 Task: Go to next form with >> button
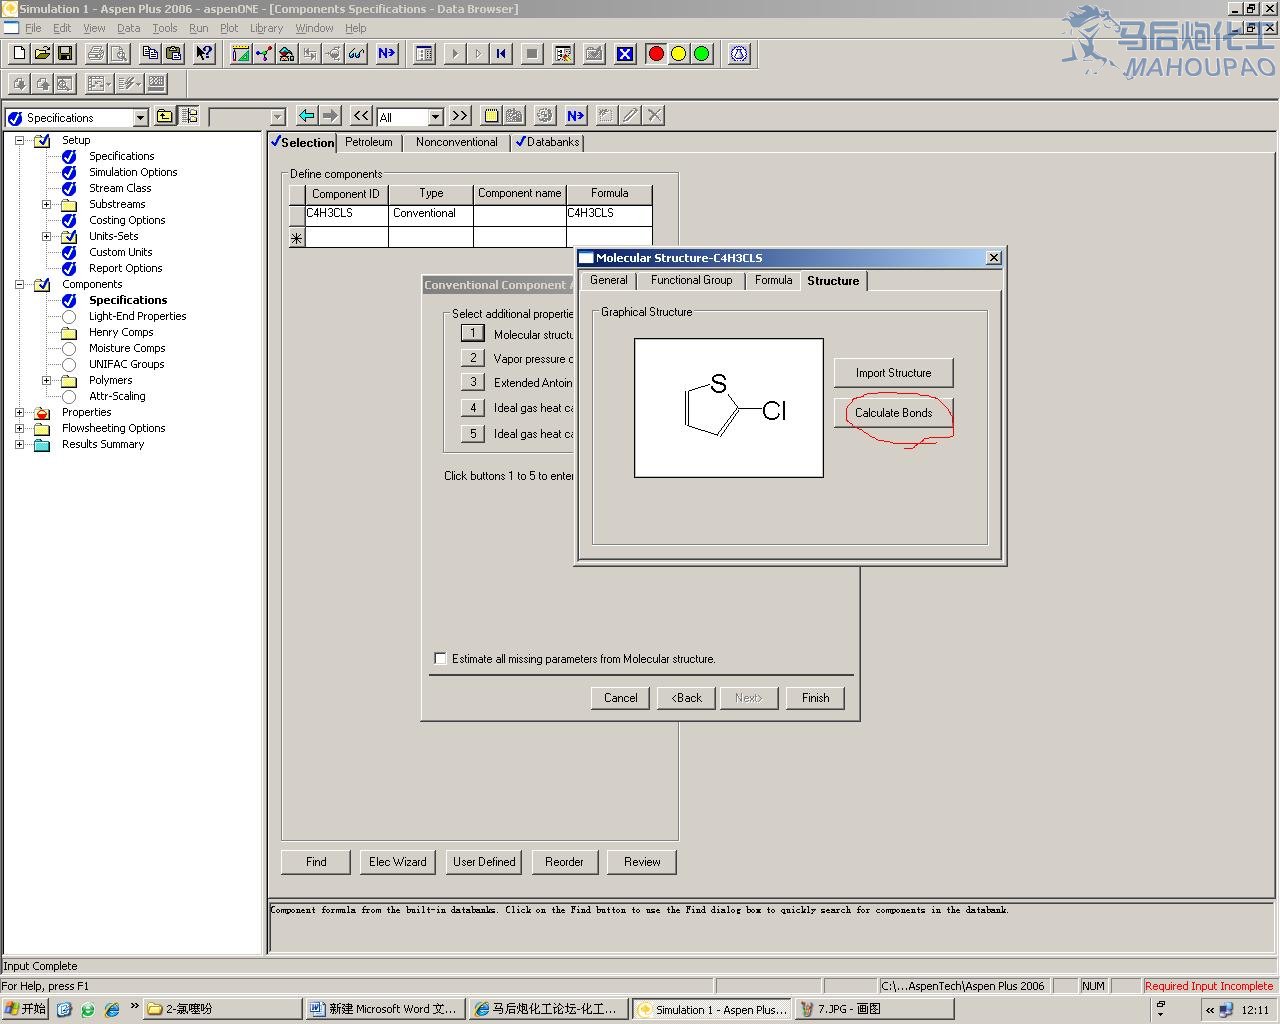point(459,116)
